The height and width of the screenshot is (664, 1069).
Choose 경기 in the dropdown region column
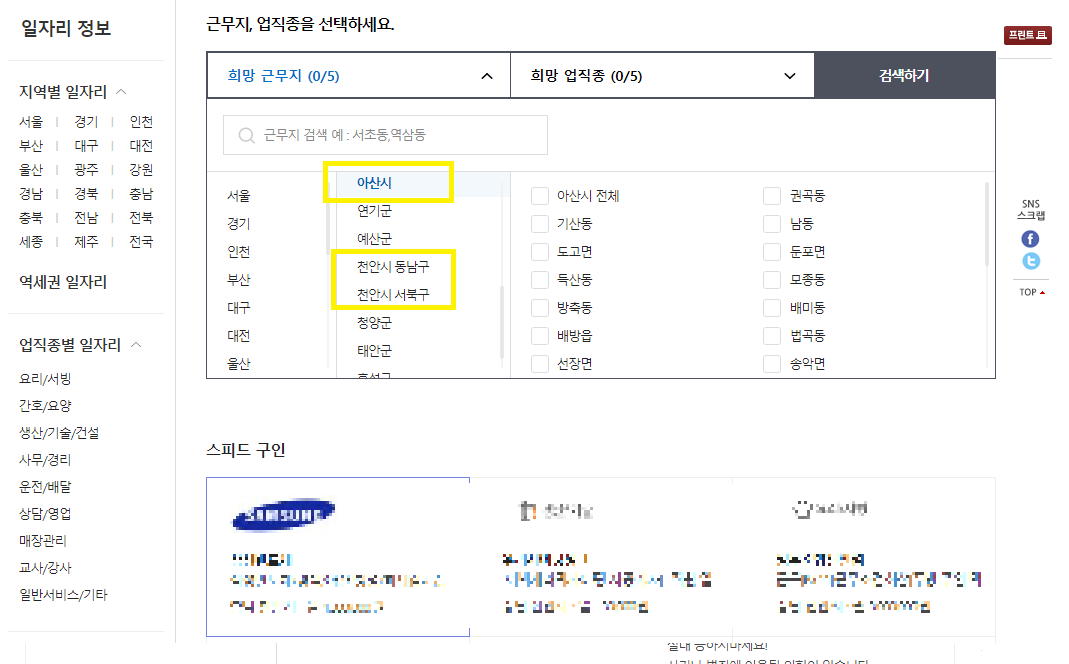[239, 224]
